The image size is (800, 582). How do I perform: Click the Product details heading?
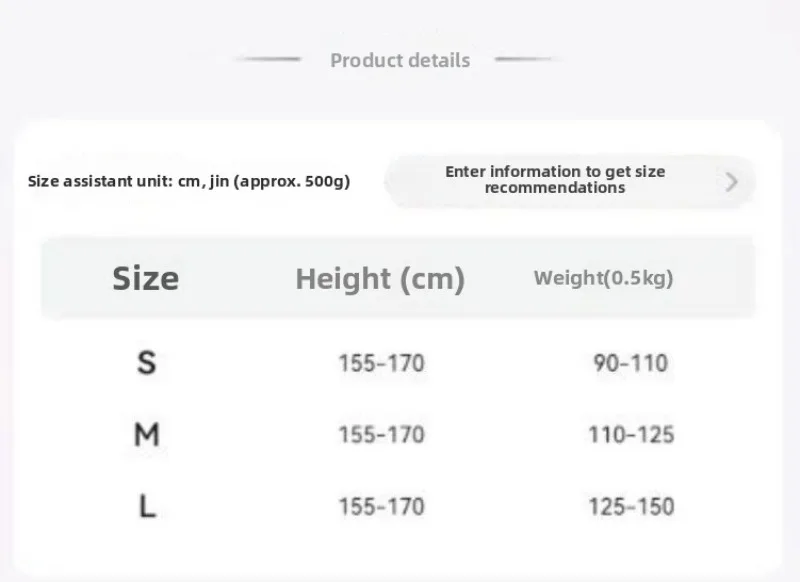[x=400, y=60]
